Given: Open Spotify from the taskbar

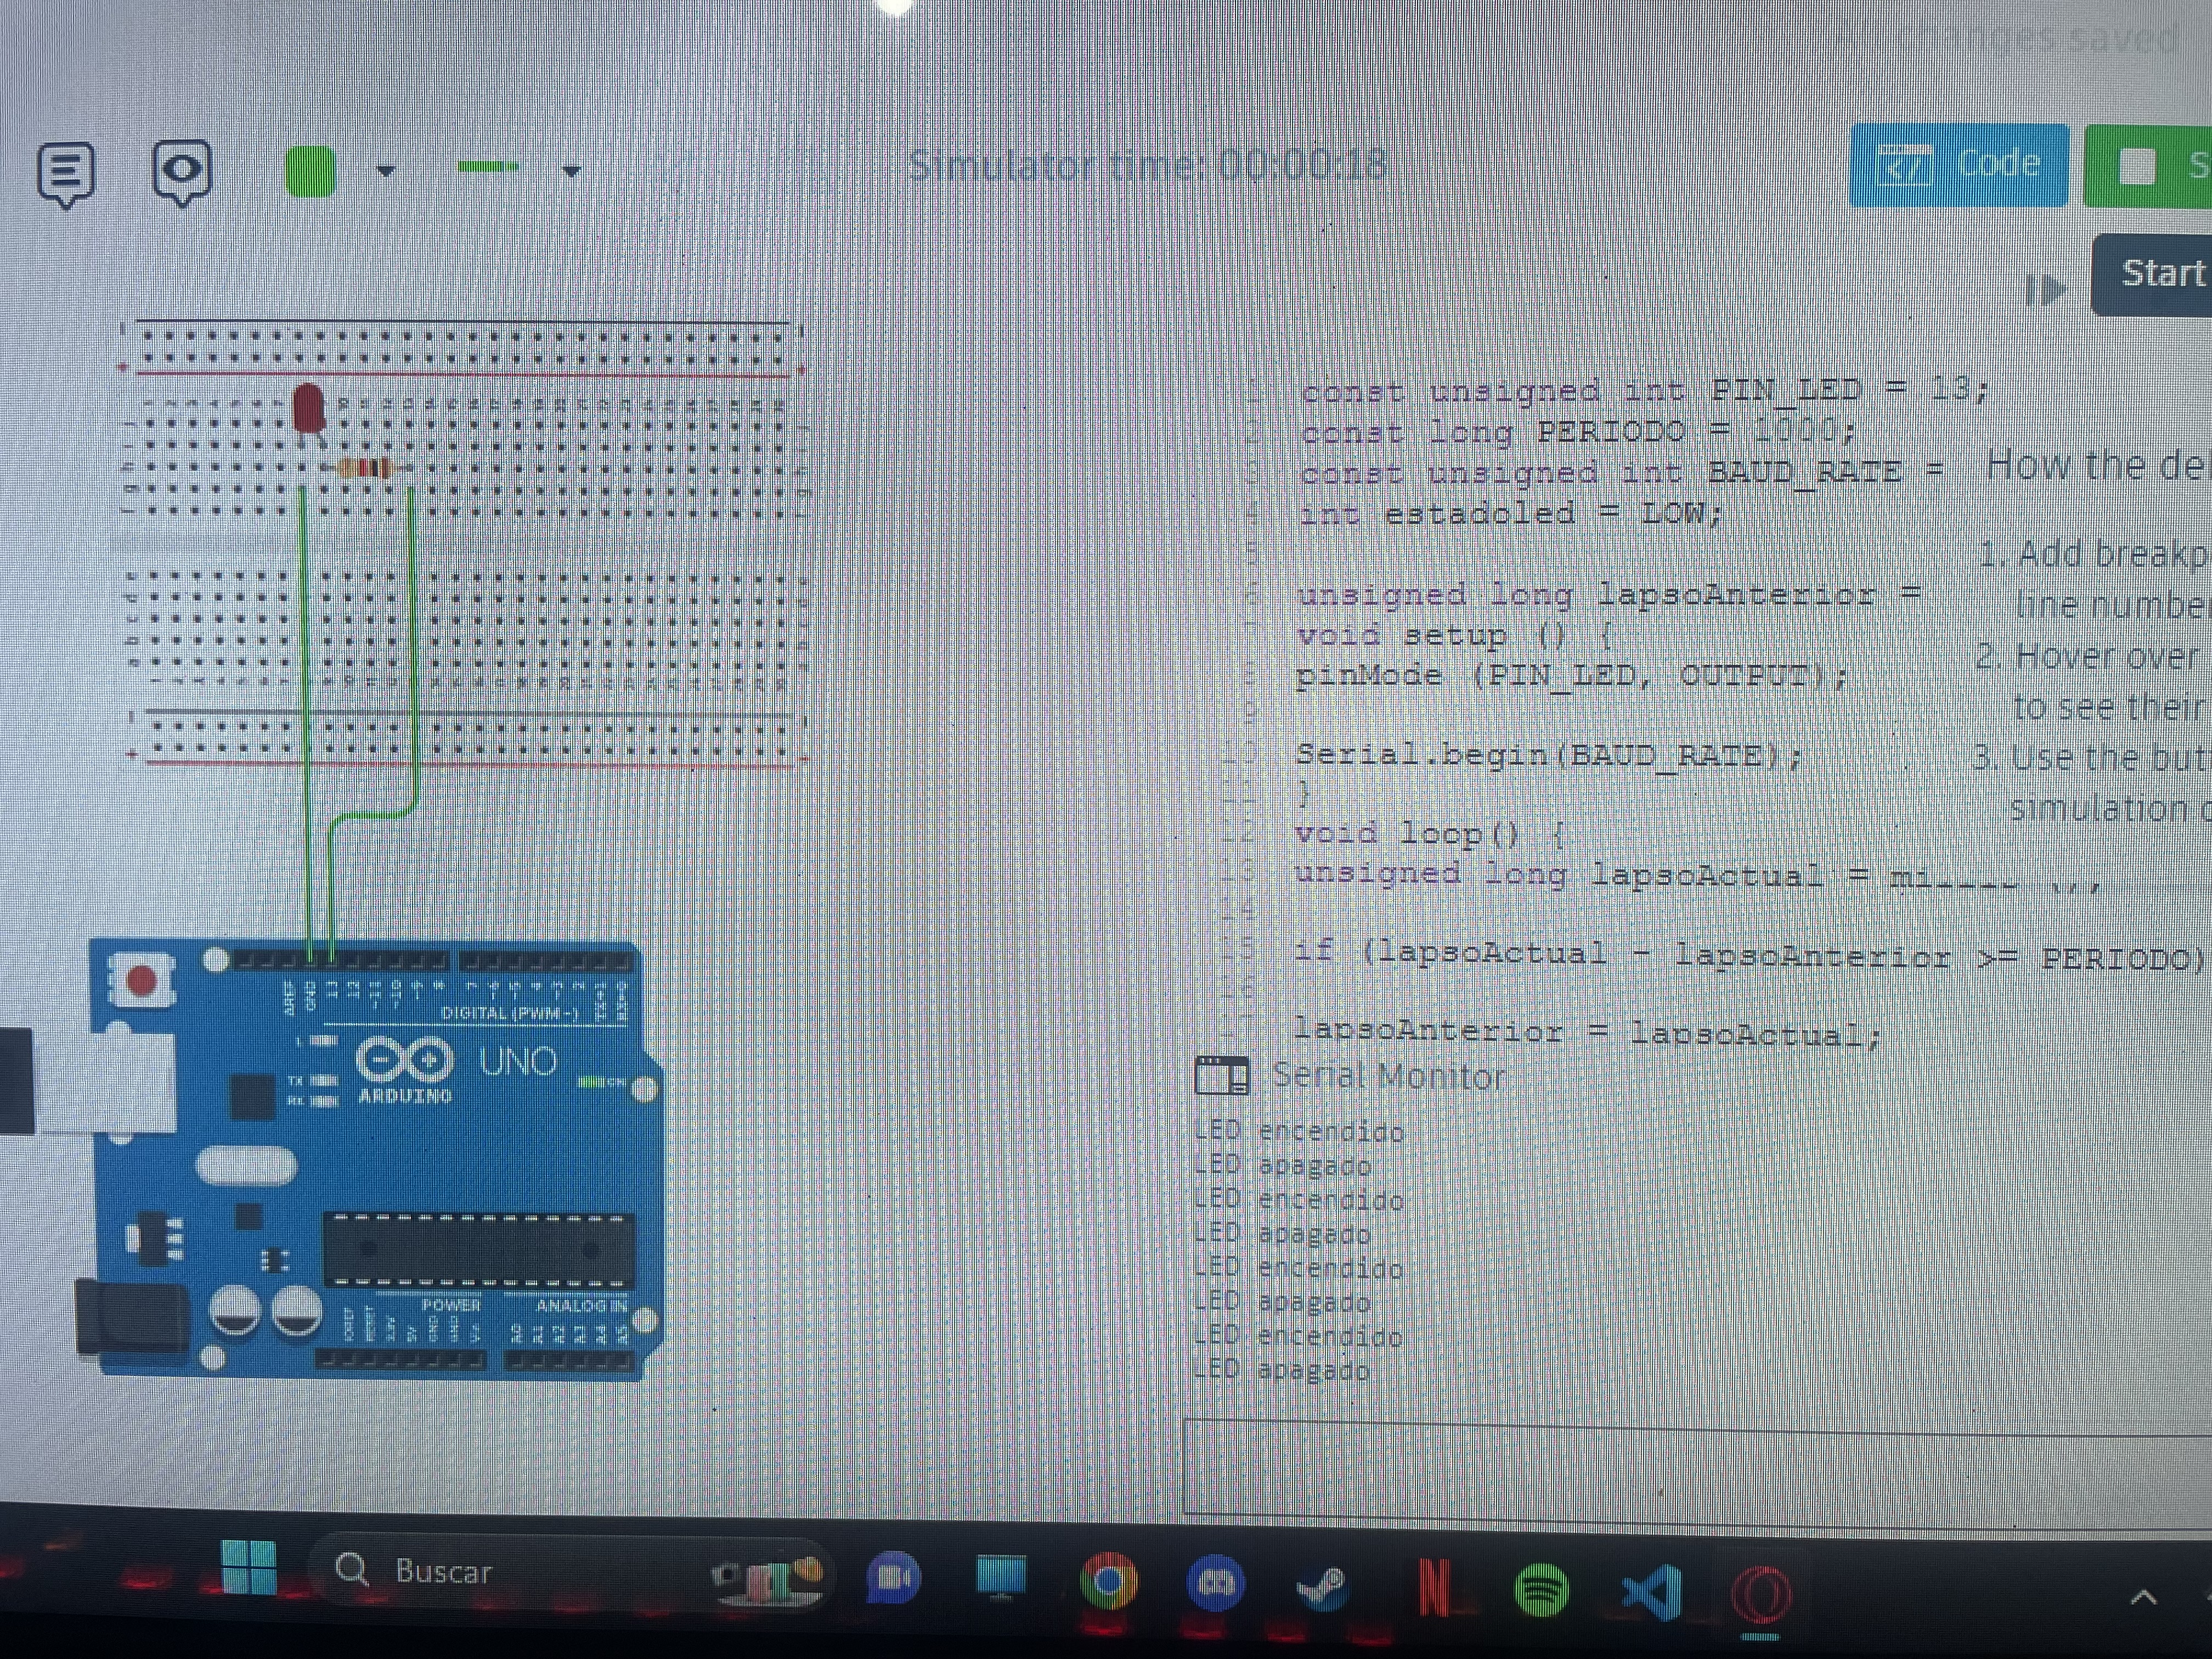Looking at the screenshot, I should (x=1541, y=1588).
